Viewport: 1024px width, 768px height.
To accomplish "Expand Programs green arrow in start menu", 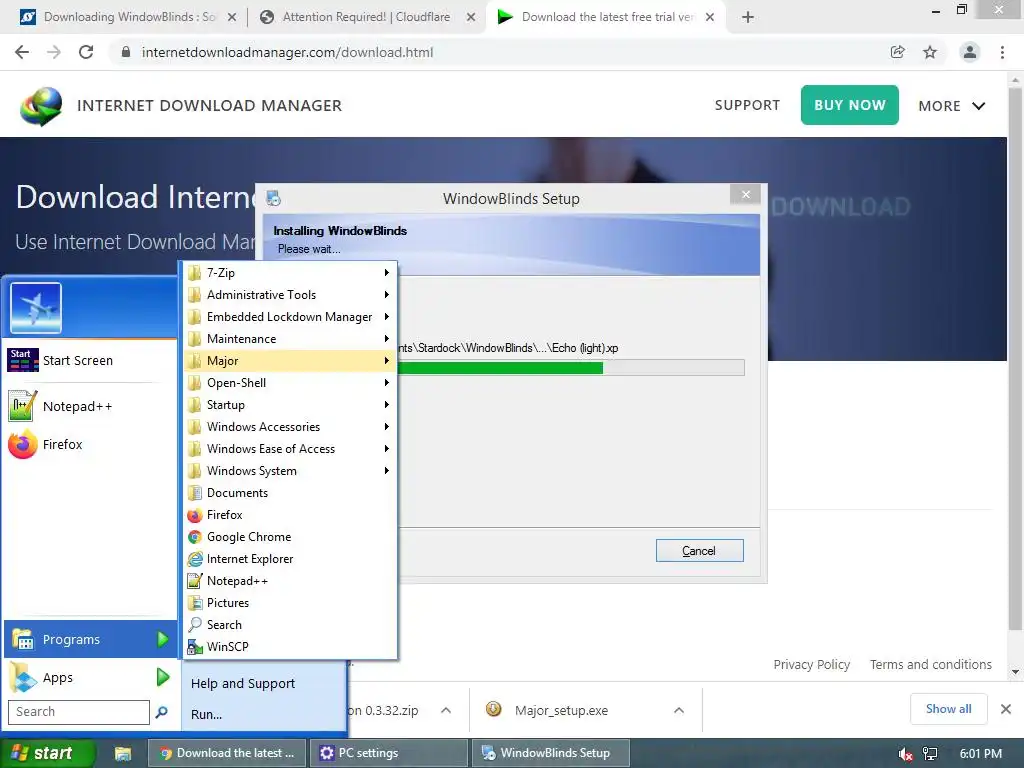I will coord(163,639).
